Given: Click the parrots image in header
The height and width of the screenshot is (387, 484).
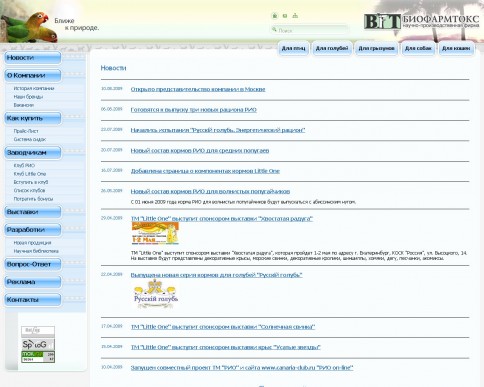Looking at the screenshot, I should pos(28,26).
